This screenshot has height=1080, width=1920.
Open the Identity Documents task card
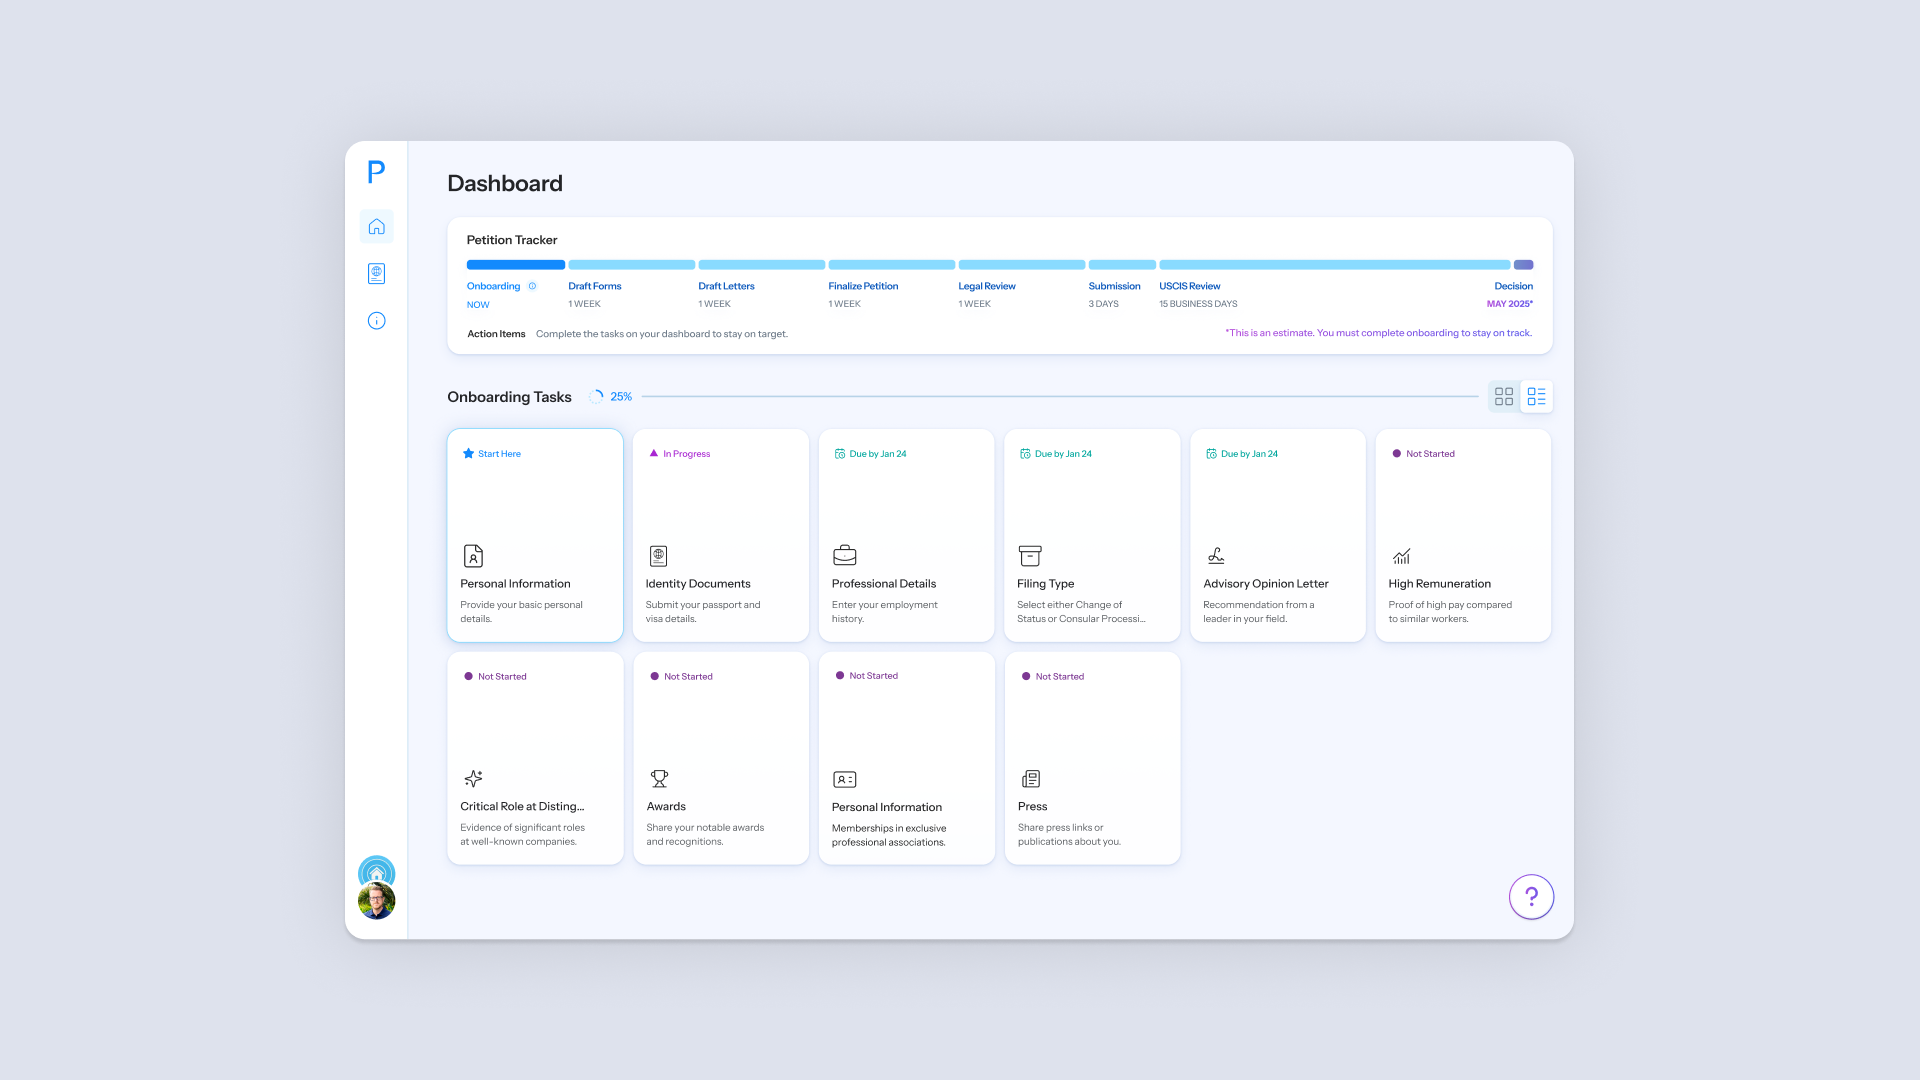[720, 535]
